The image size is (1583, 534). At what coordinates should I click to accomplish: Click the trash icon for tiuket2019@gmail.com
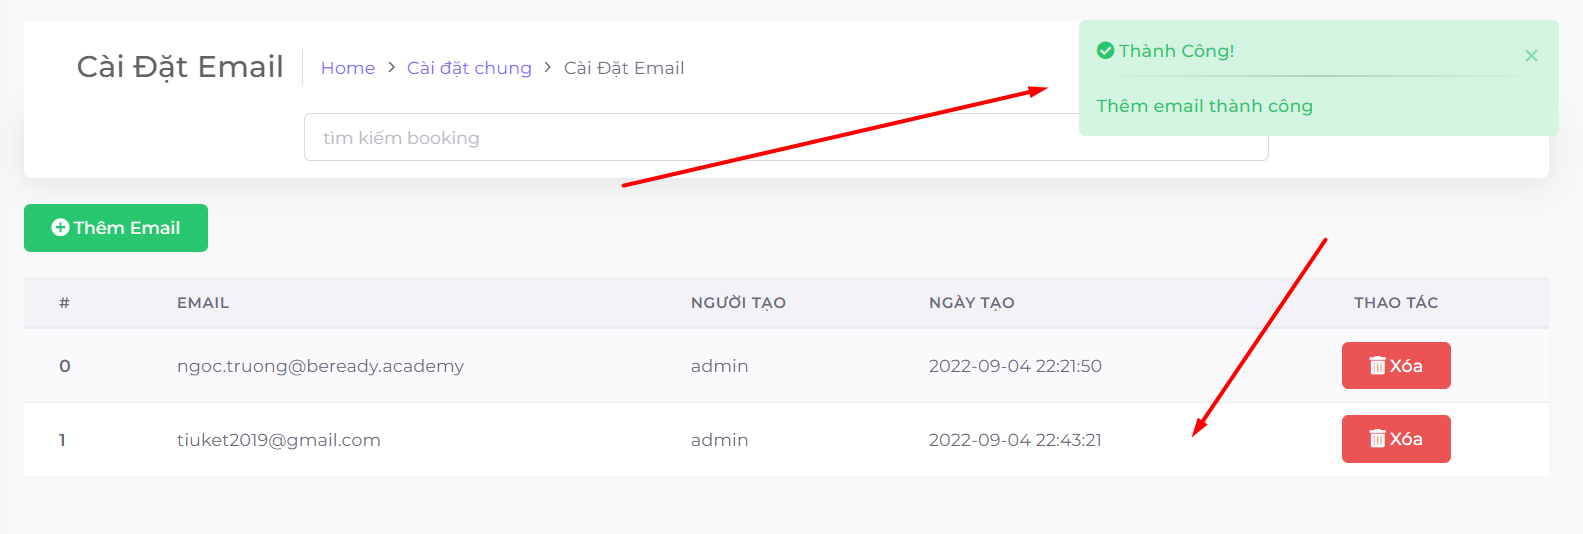tap(1377, 439)
